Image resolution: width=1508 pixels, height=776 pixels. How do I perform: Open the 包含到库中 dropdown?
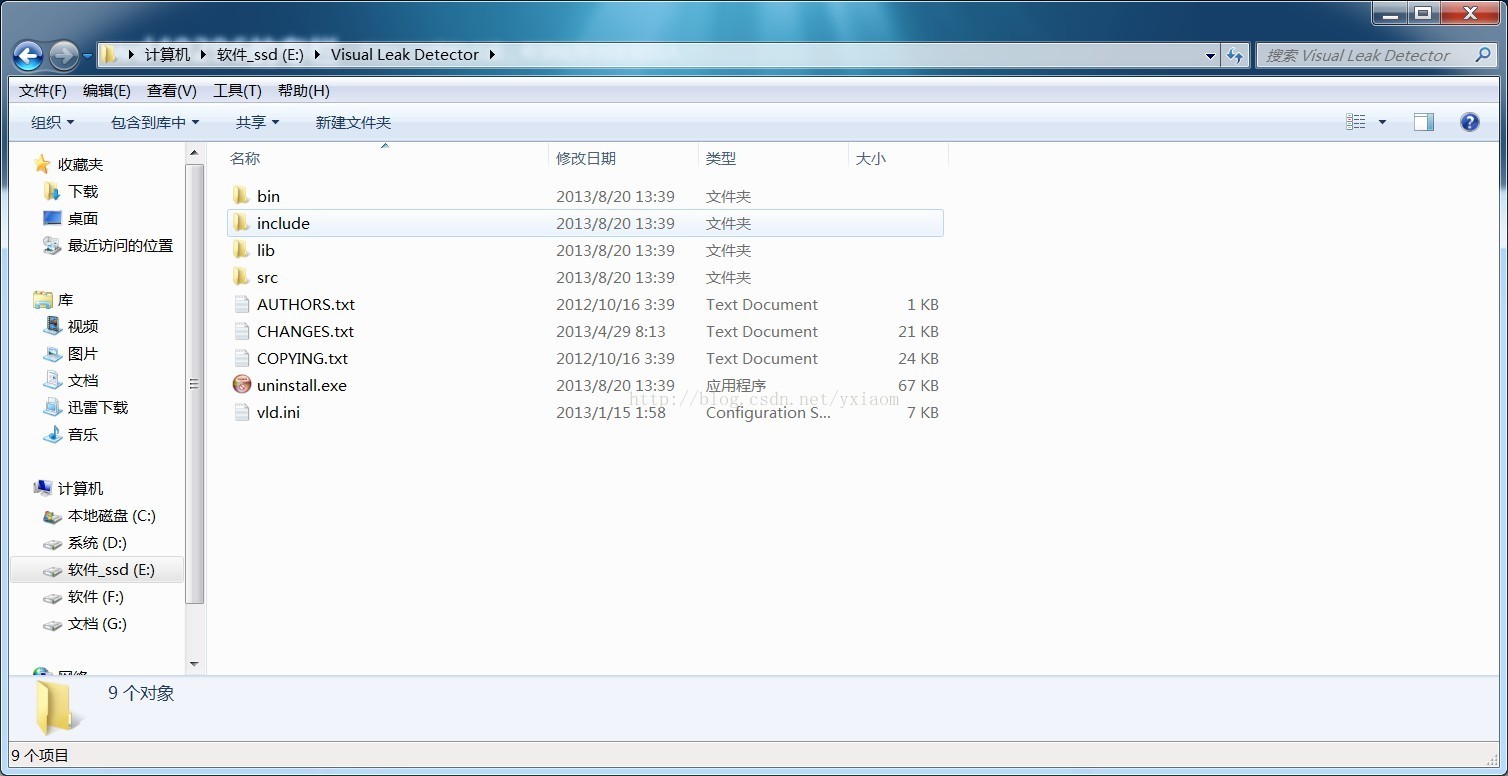pos(155,122)
